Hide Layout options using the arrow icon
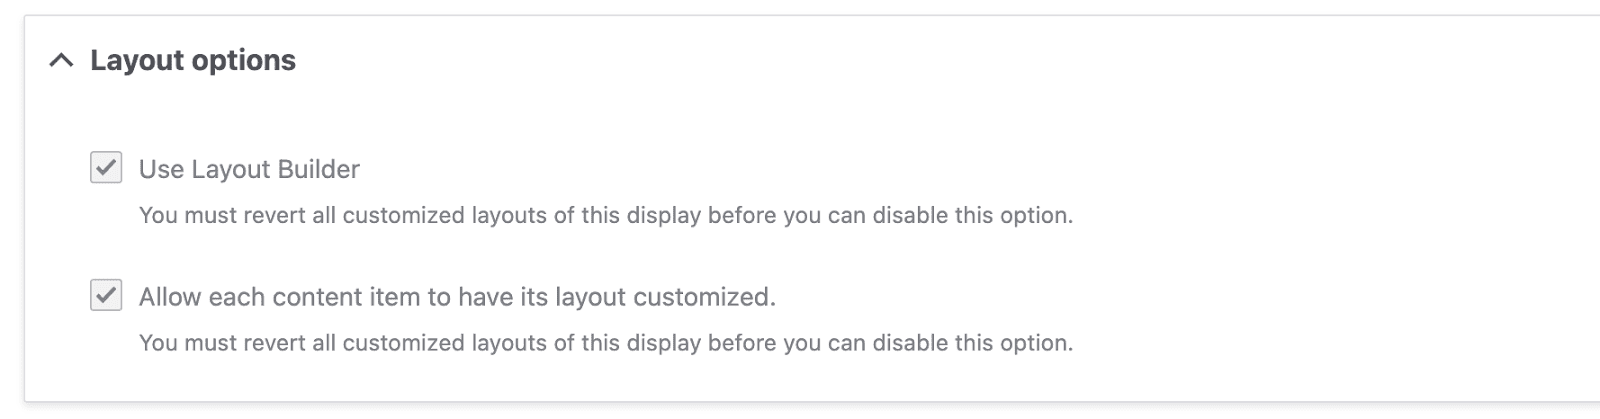 point(61,61)
